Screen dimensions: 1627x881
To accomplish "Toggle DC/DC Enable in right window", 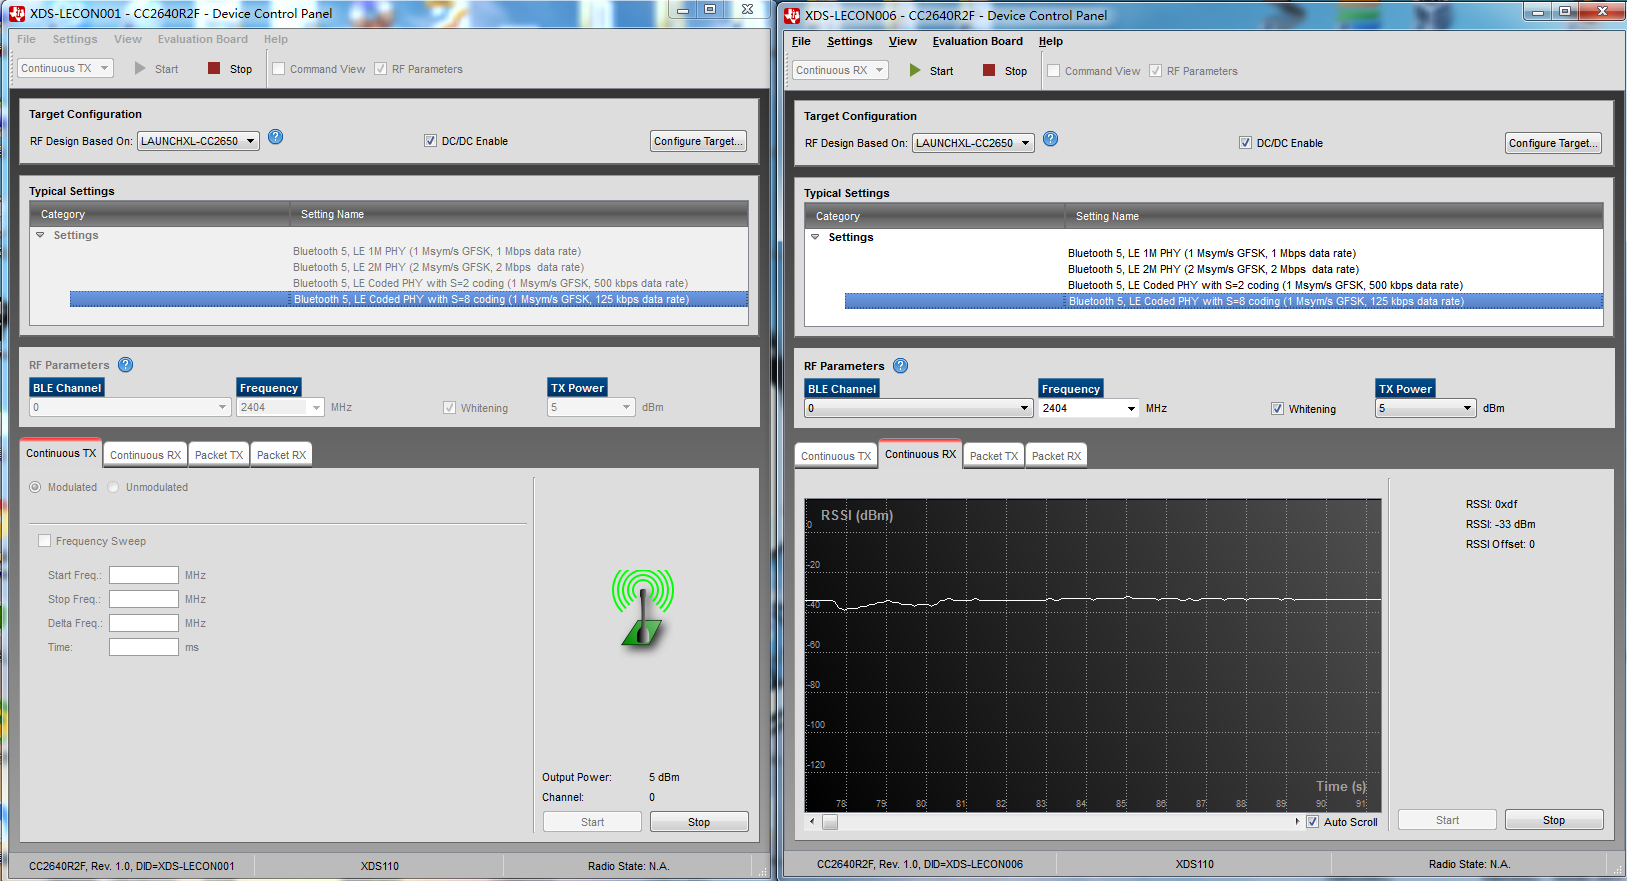I will [x=1245, y=143].
